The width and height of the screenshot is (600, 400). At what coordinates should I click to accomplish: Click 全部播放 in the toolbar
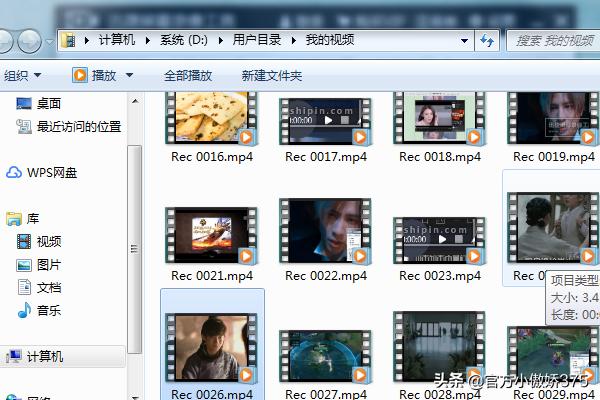pos(188,76)
